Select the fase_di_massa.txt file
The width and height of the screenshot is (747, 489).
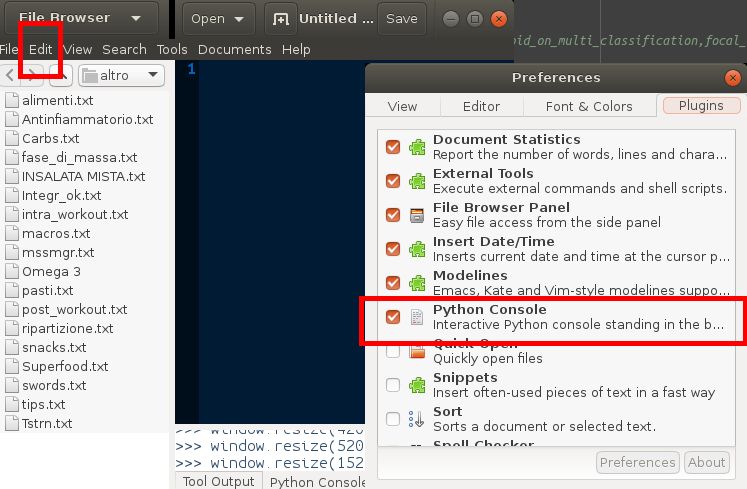point(80,157)
